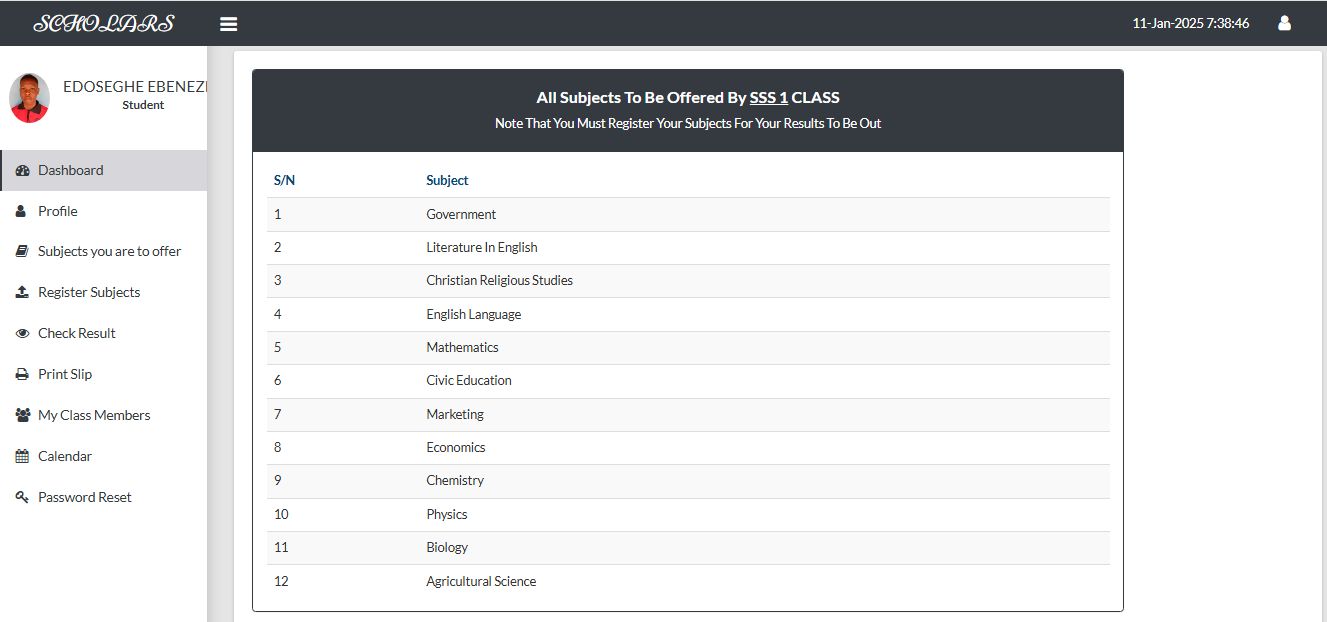Image resolution: width=1327 pixels, height=622 pixels.
Task: Click the Dashboard gauge icon
Action: 22,170
